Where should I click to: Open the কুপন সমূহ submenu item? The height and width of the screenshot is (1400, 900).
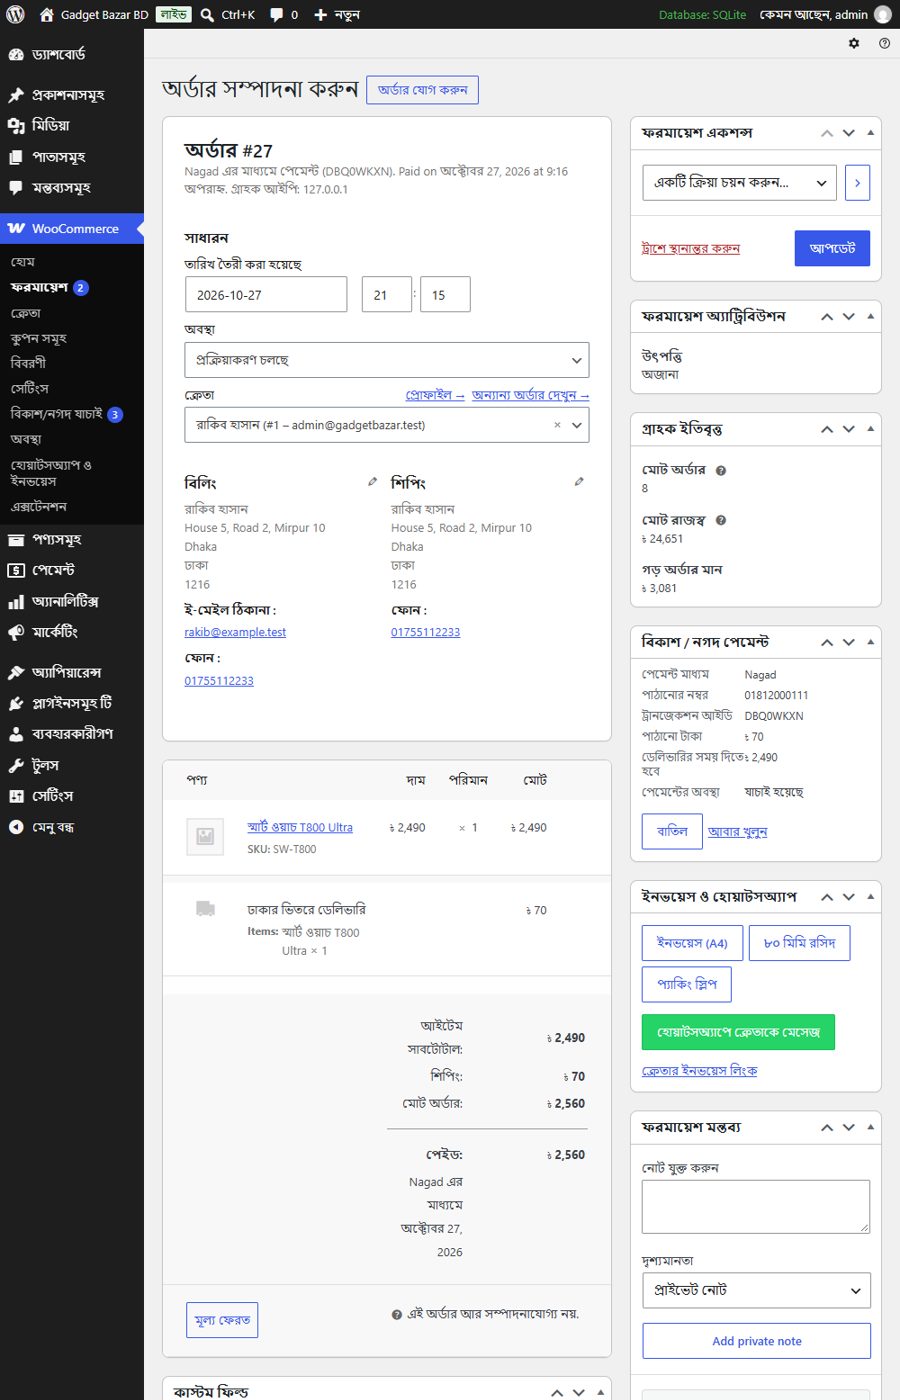tap(38, 338)
